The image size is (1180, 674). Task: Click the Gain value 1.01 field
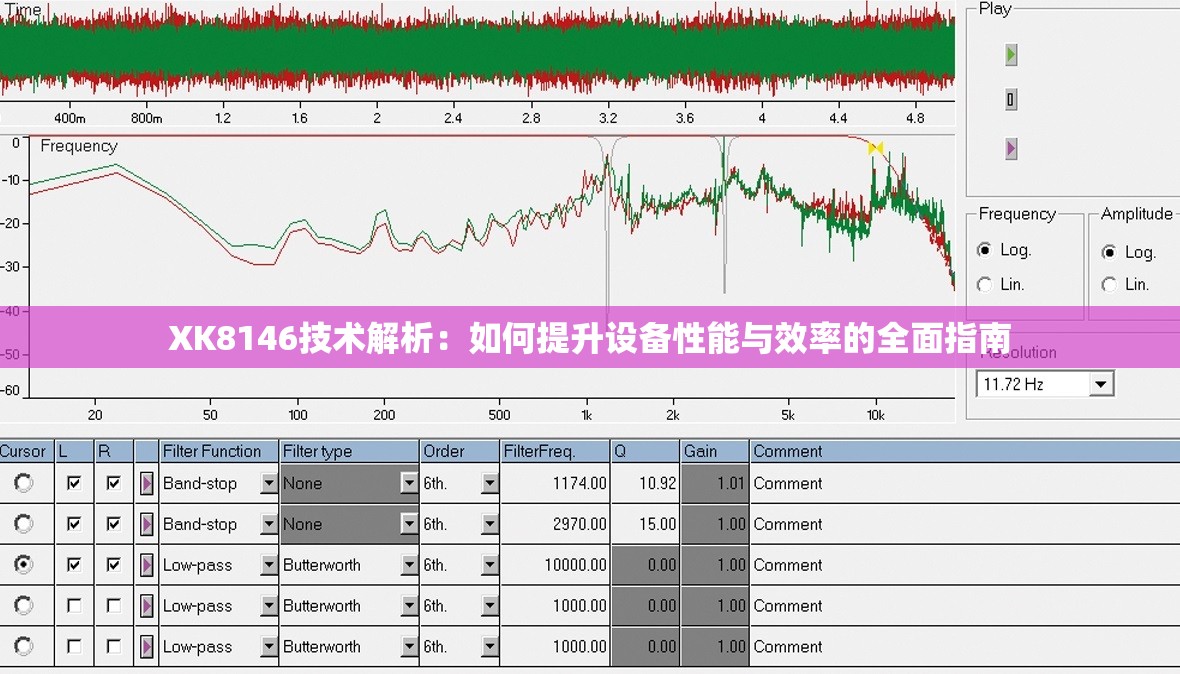tap(715, 484)
